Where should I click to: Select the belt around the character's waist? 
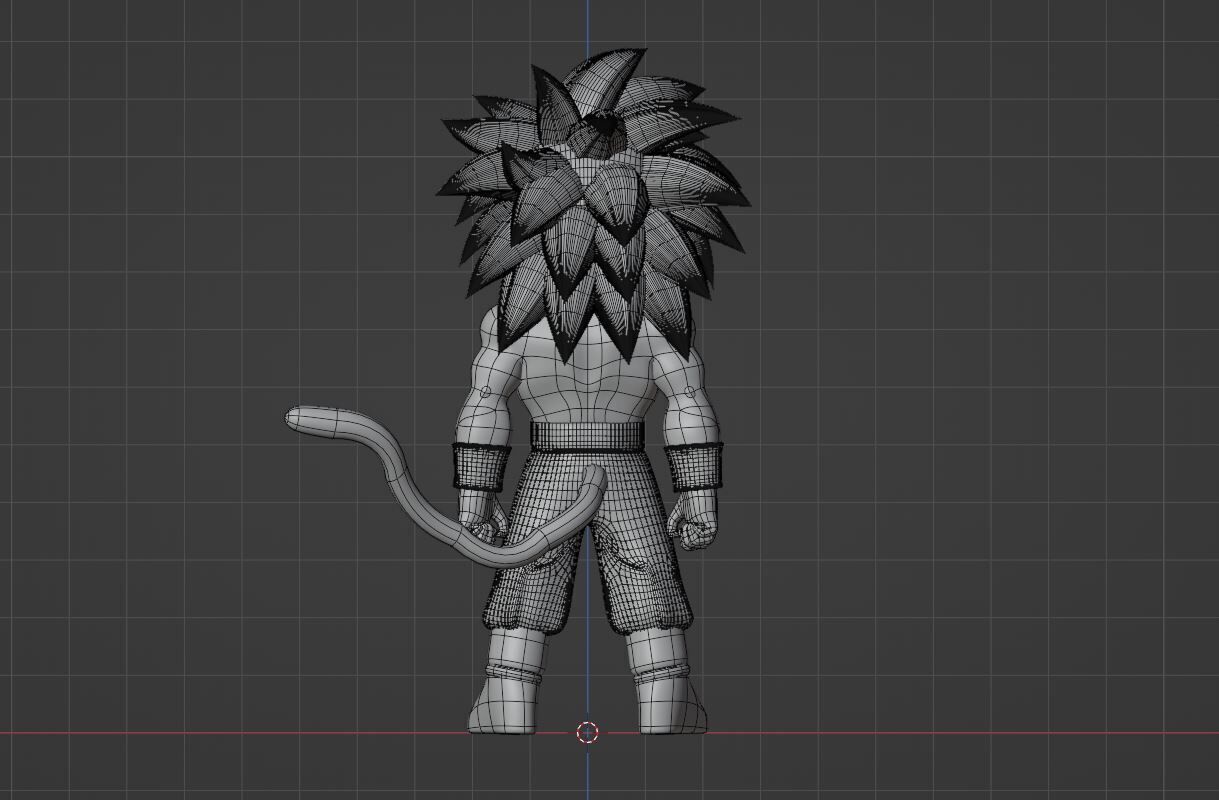[587, 436]
